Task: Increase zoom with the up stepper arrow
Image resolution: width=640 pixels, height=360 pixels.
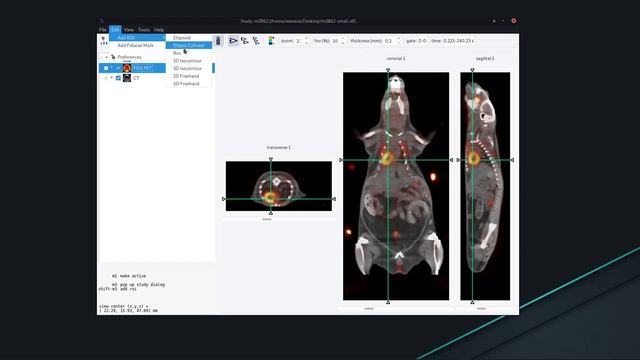Action: pyautogui.click(x=307, y=39)
